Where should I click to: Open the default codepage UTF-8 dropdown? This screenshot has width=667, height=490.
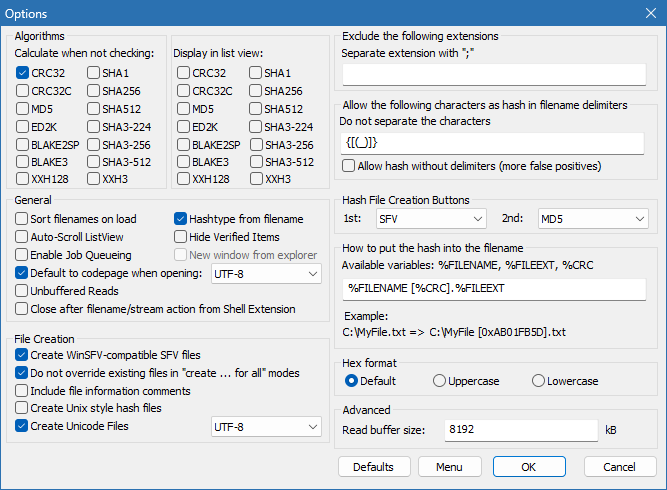267,273
